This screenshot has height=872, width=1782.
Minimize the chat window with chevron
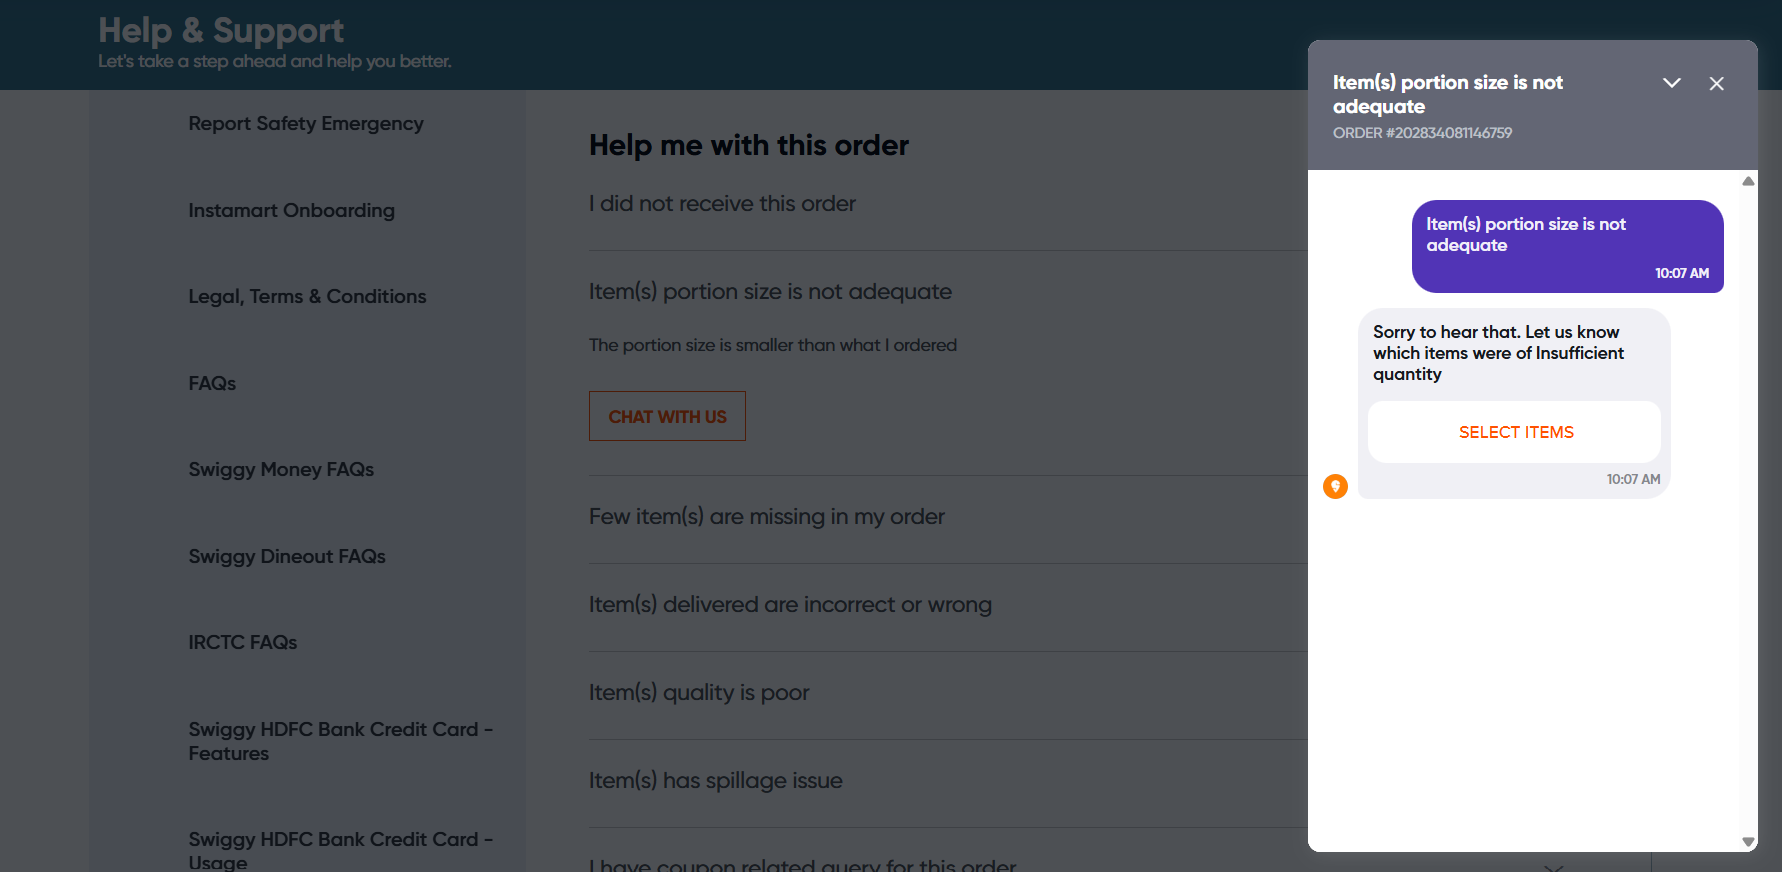(1671, 83)
